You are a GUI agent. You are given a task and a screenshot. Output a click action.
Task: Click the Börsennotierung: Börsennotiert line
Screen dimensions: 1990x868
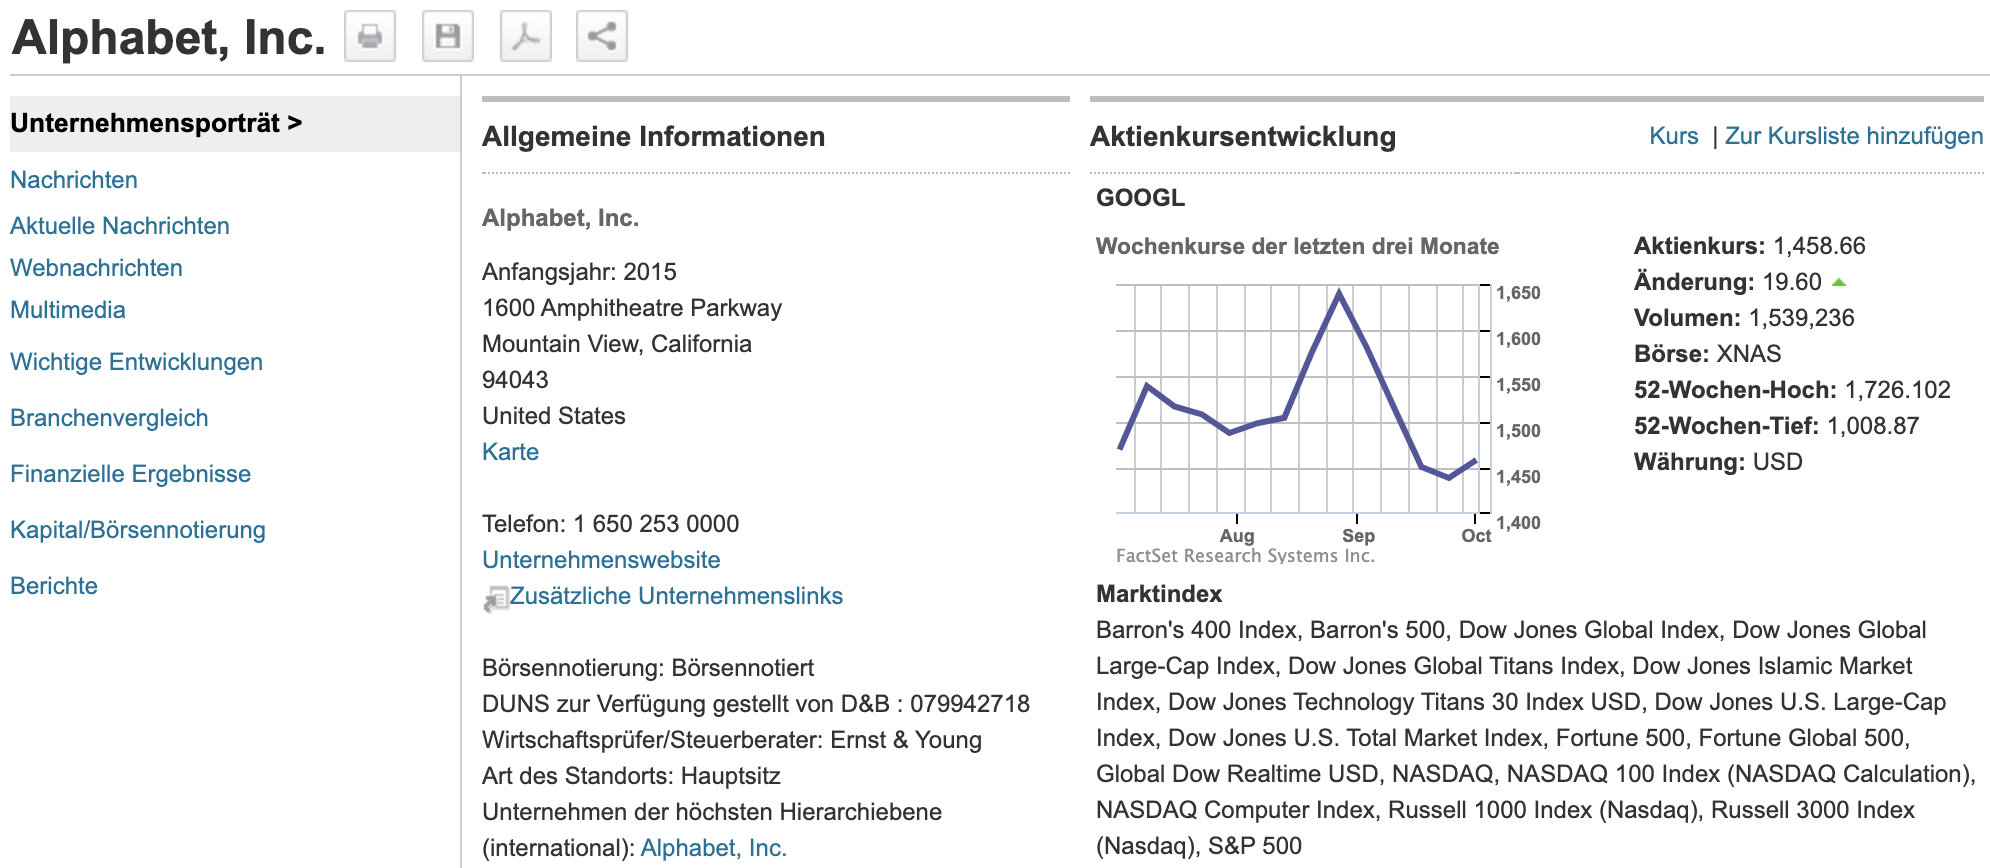coord(648,668)
